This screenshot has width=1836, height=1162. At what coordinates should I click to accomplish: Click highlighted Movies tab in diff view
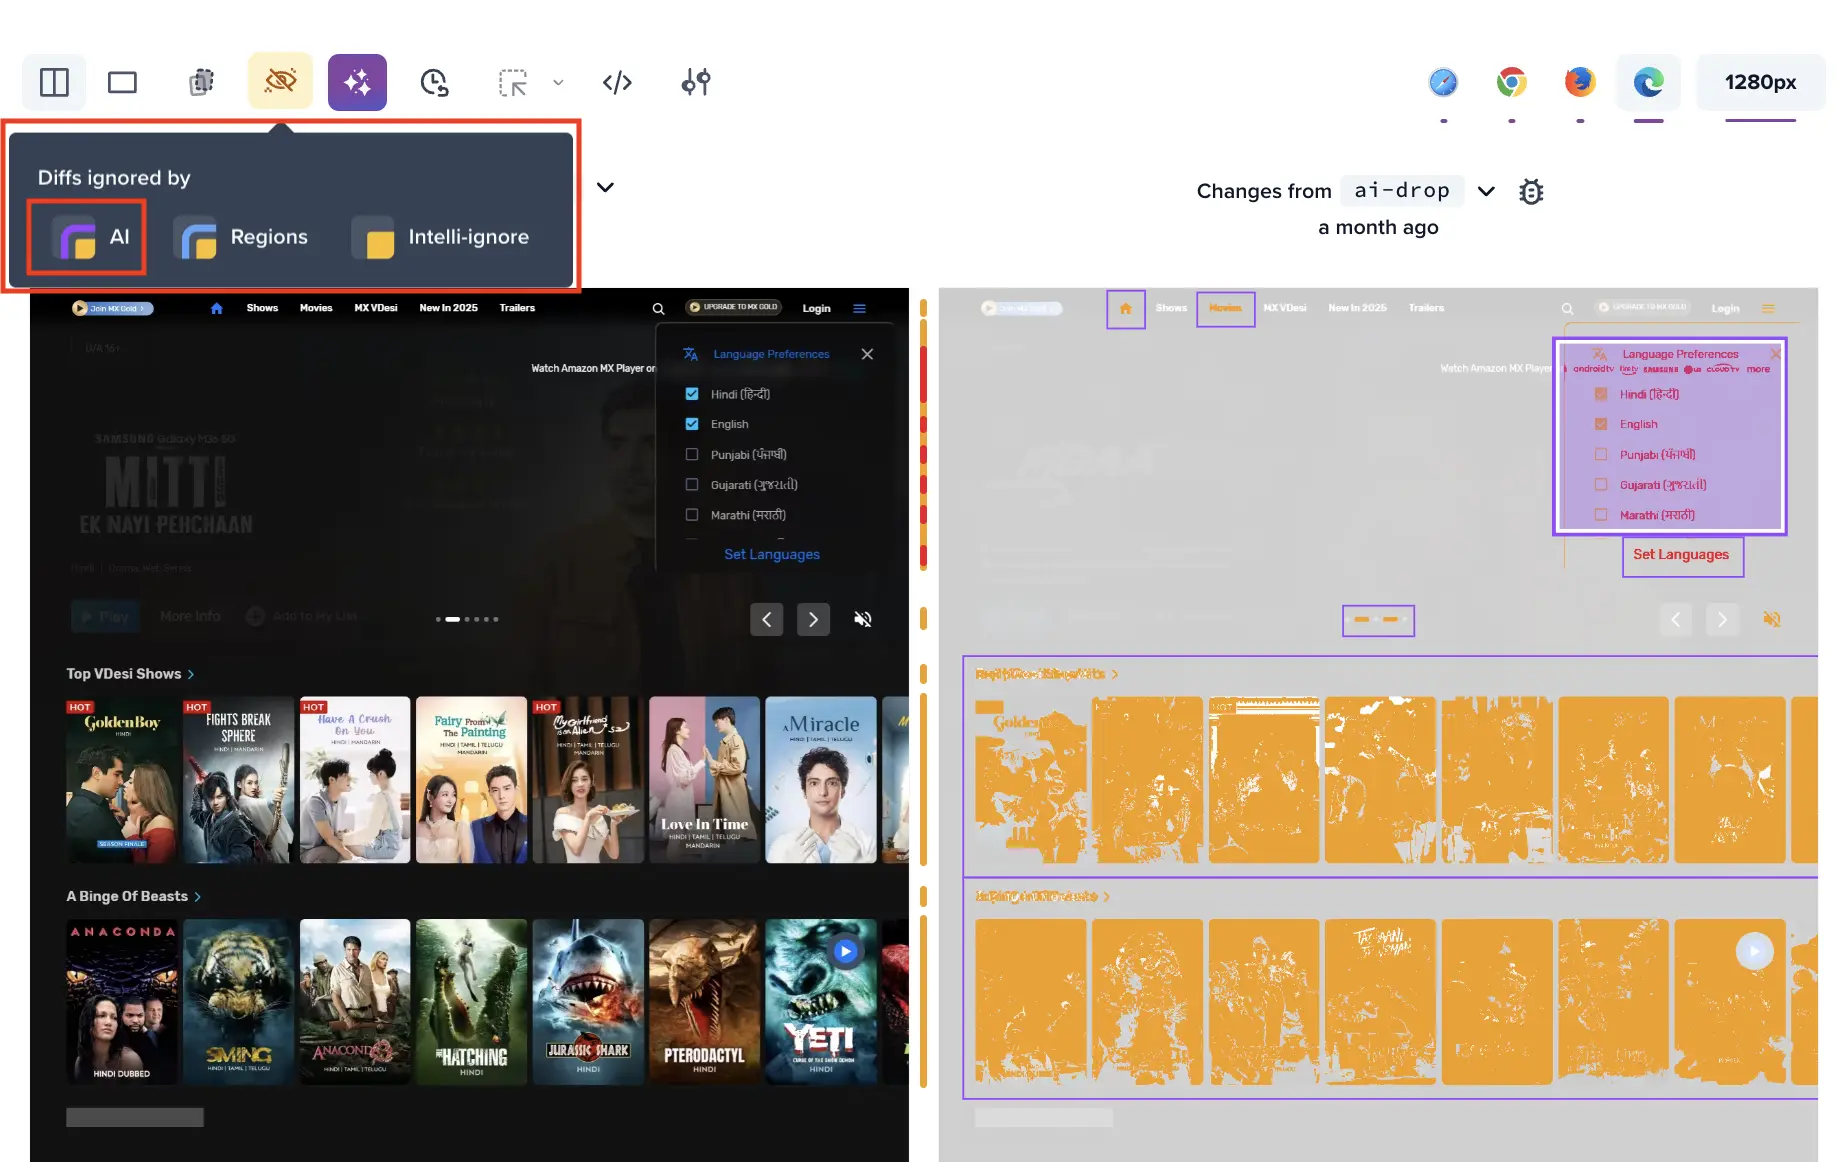click(1225, 308)
